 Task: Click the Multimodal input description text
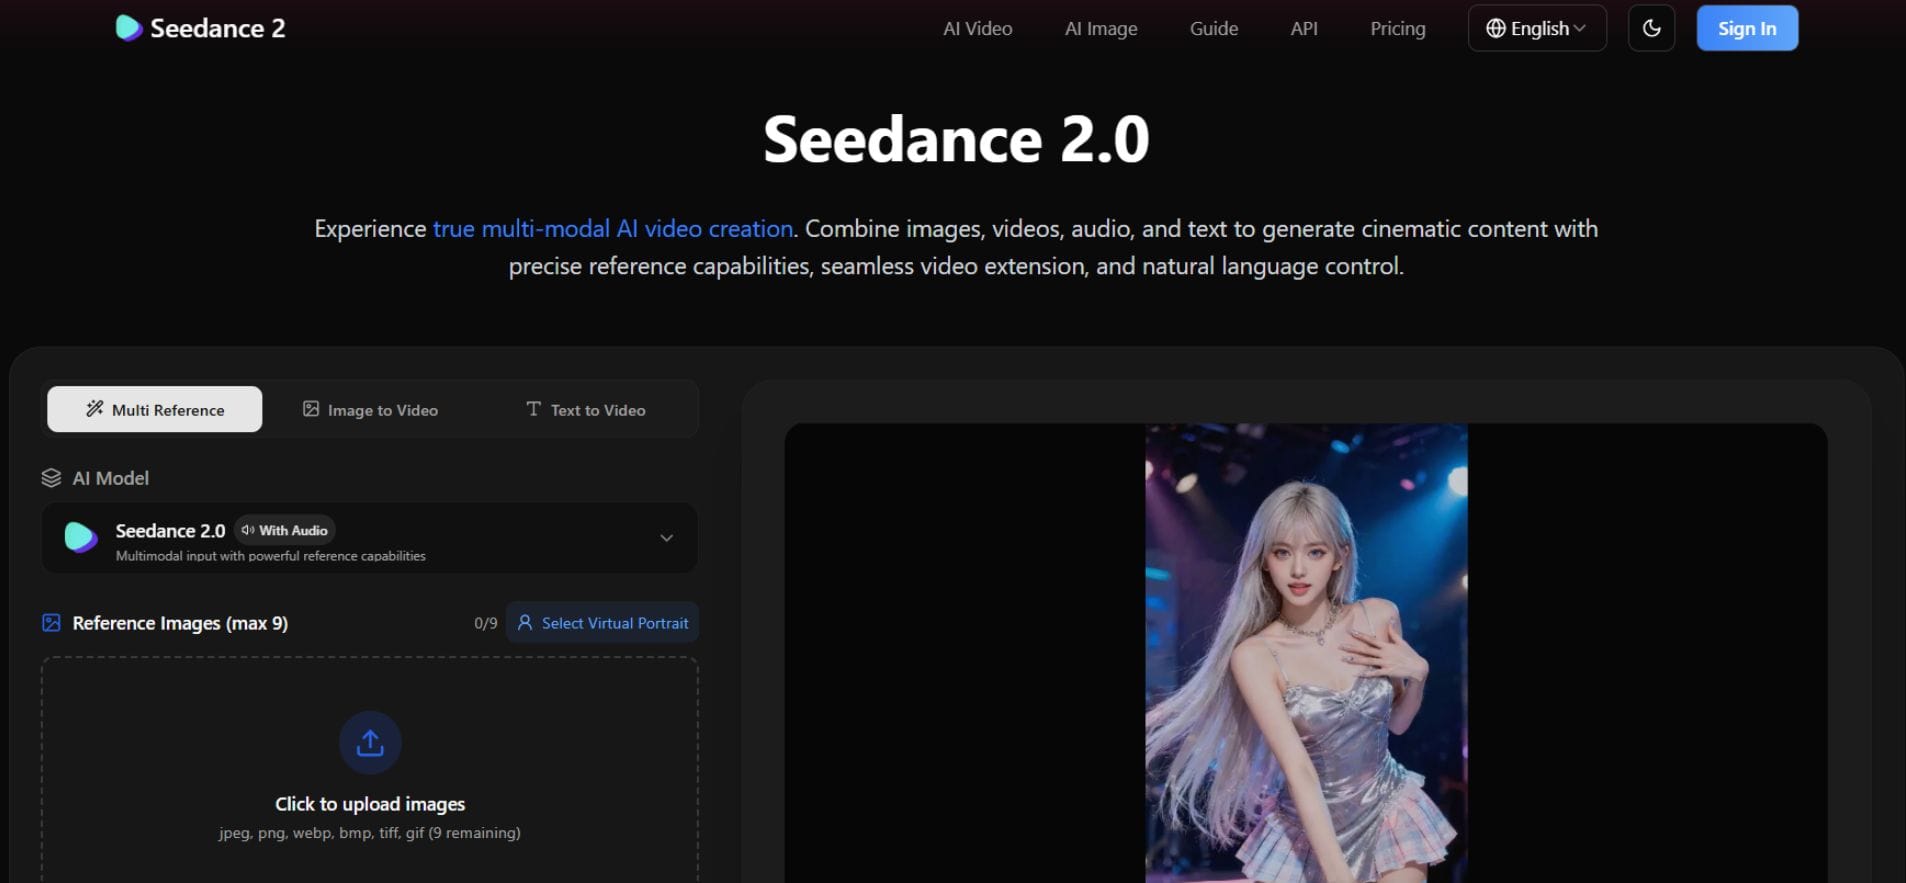click(270, 556)
